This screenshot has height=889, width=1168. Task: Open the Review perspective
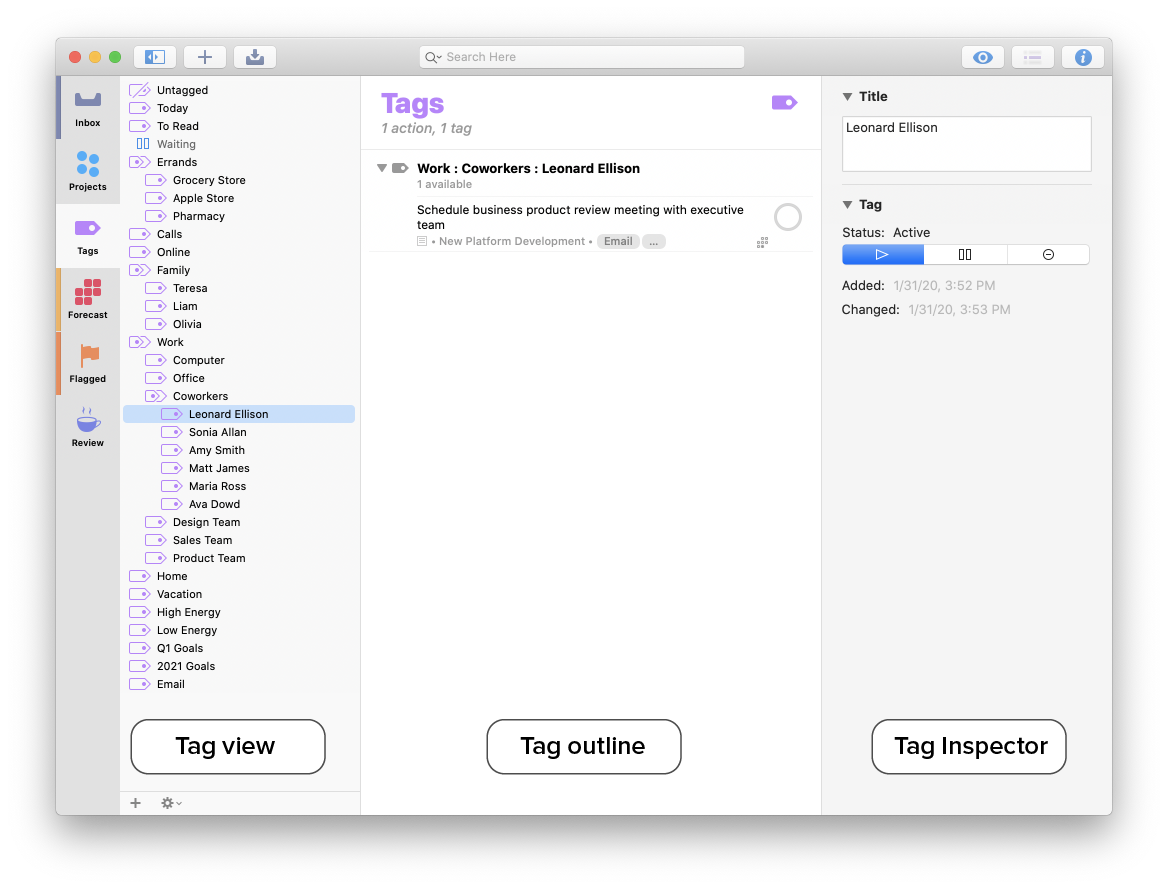coord(87,425)
